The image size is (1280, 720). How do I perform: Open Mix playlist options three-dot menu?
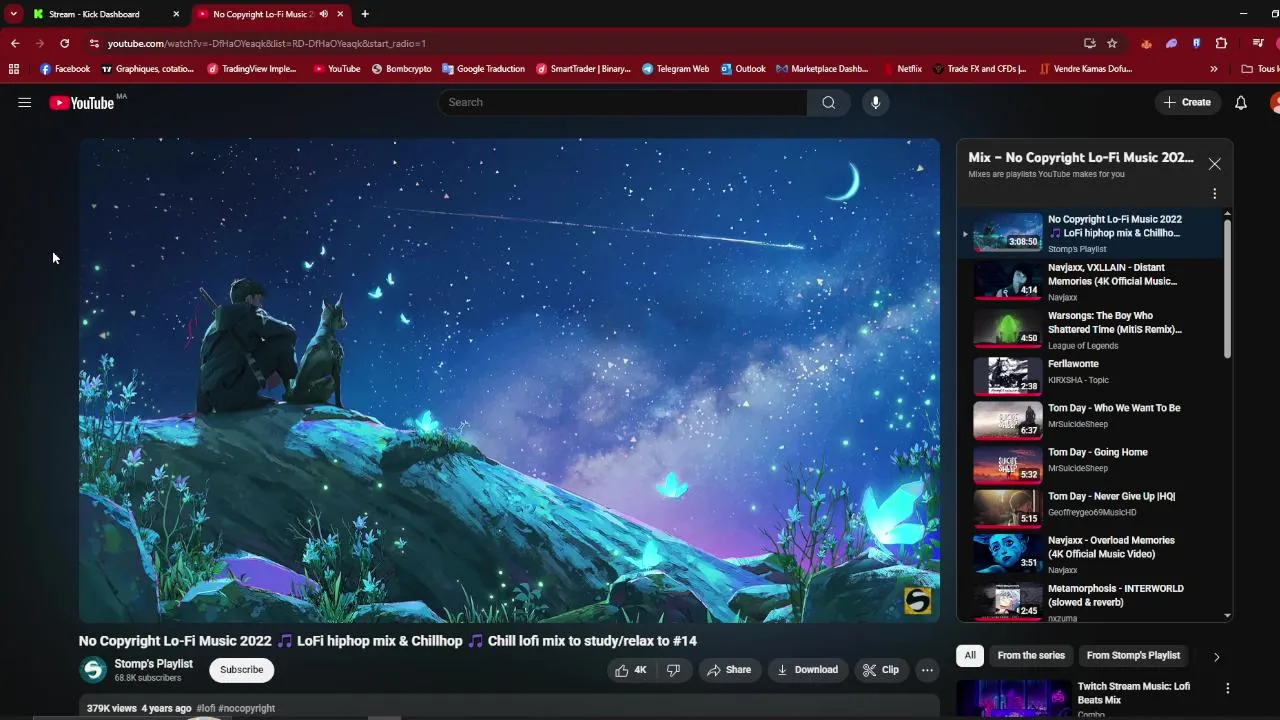click(x=1215, y=194)
